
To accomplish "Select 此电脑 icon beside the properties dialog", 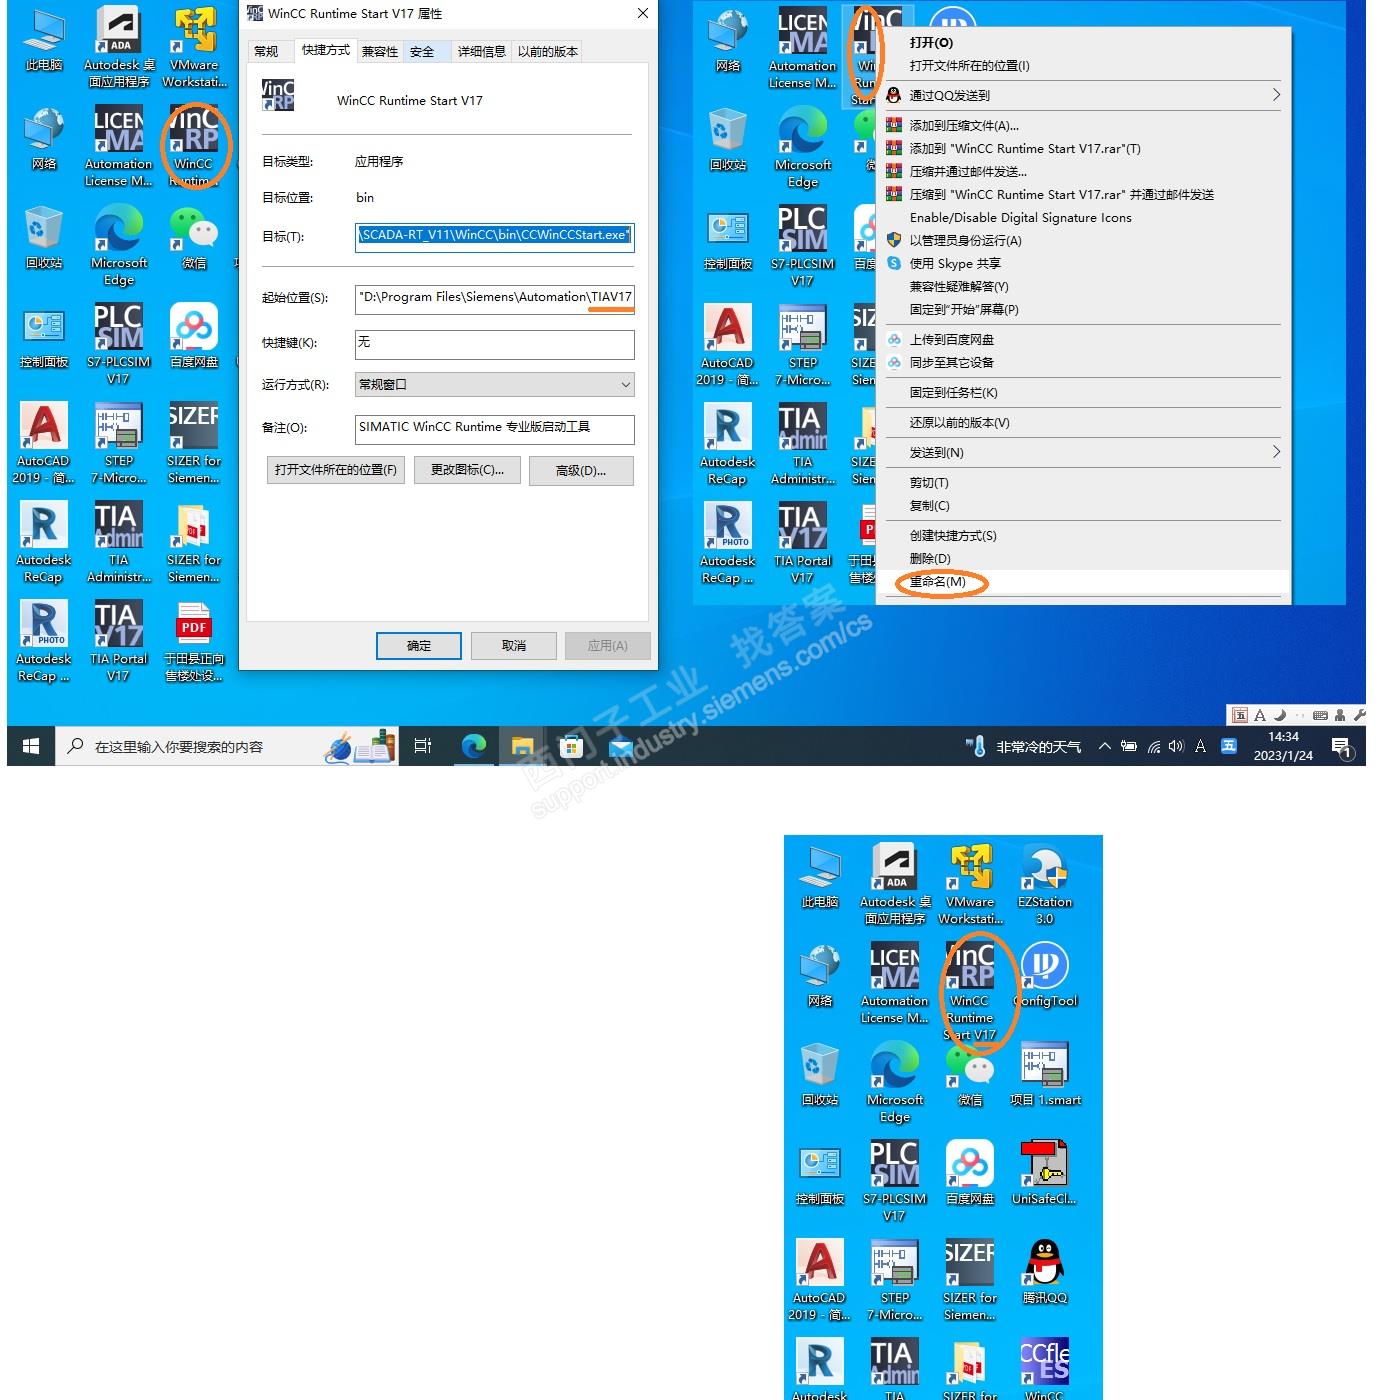I will click(44, 40).
